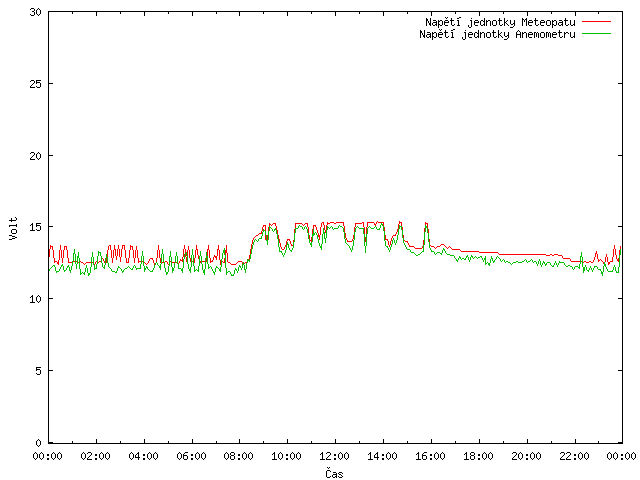
Task: Click the 20:00 time tick label
Action: point(526,456)
